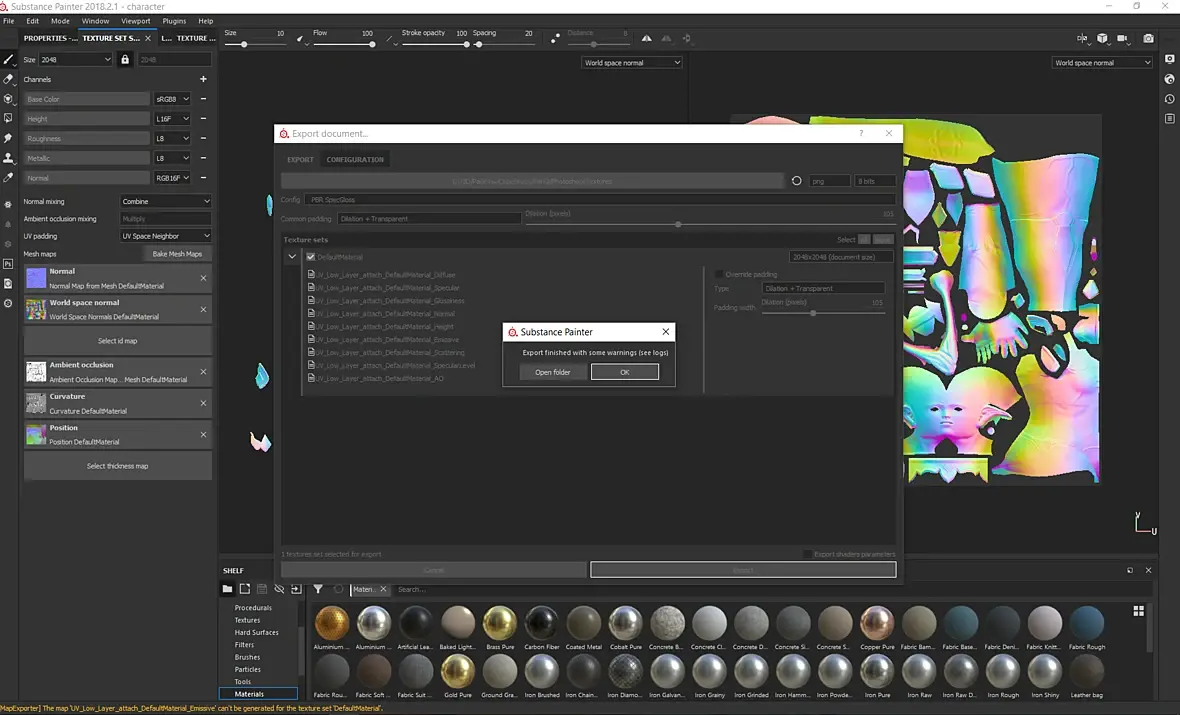
Task: Open the Viewport menu
Action: pos(135,21)
